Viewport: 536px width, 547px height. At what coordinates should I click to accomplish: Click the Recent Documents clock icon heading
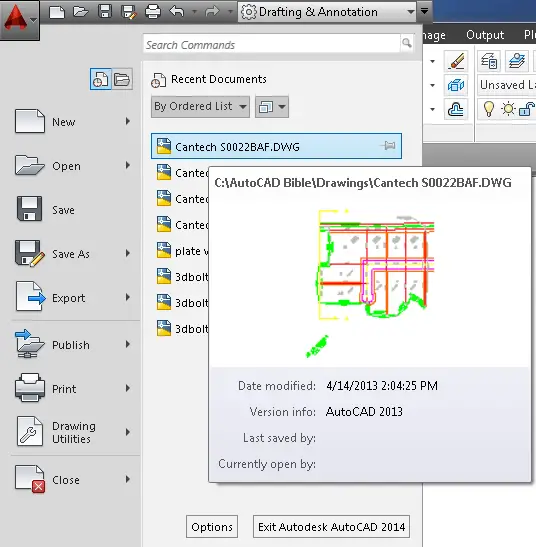pyautogui.click(x=158, y=81)
